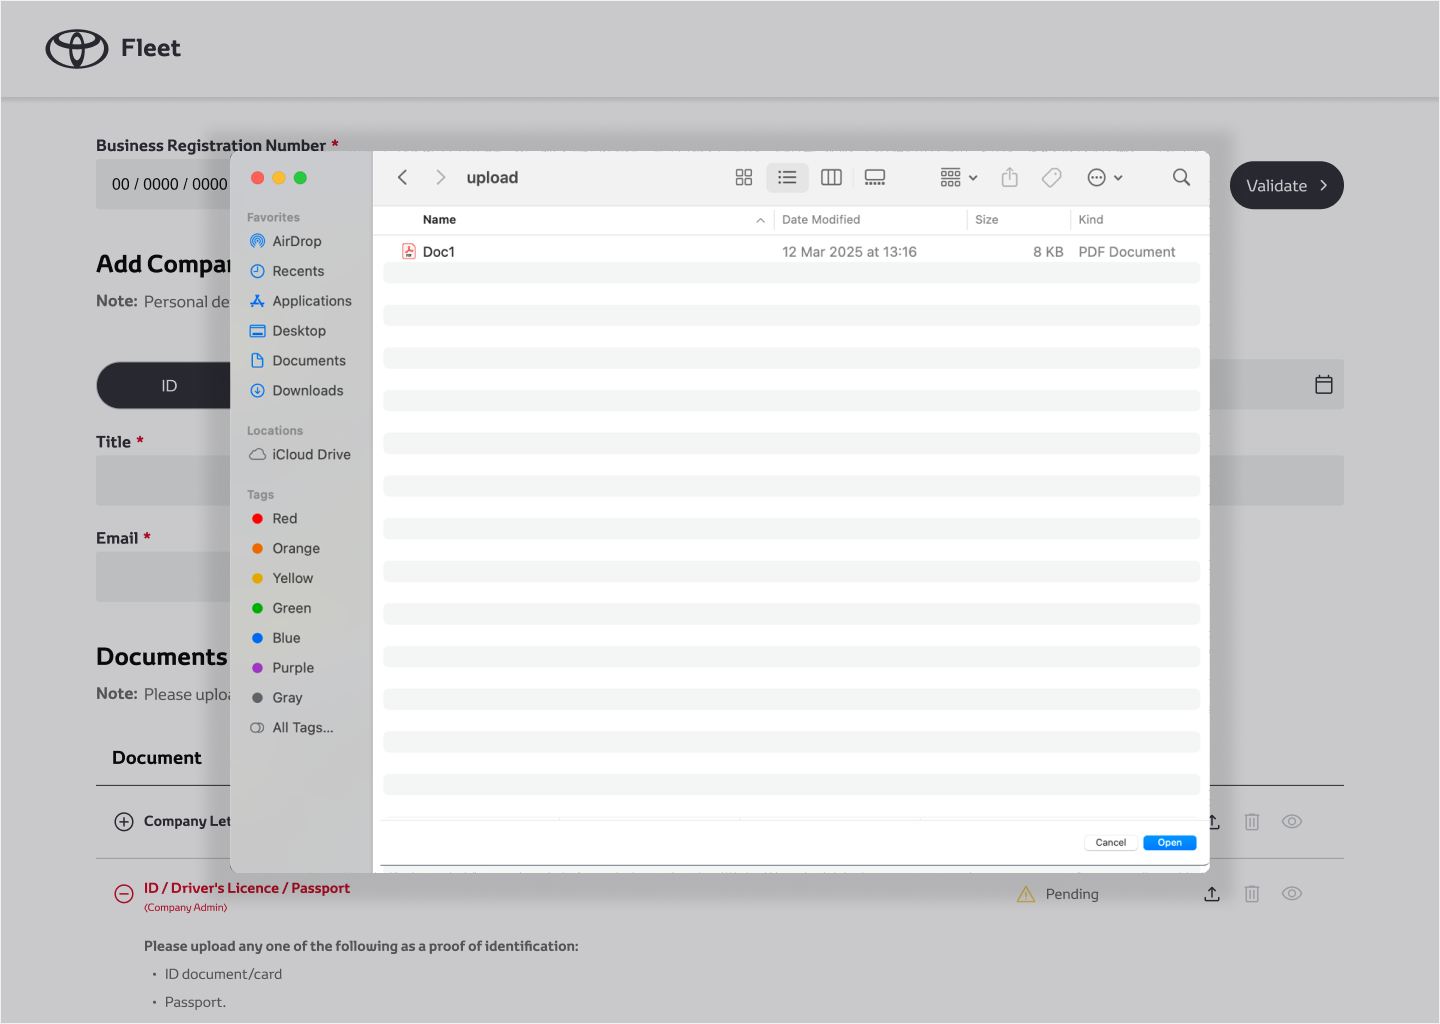Switch to icon grid view
The image size is (1440, 1024).
point(743,177)
